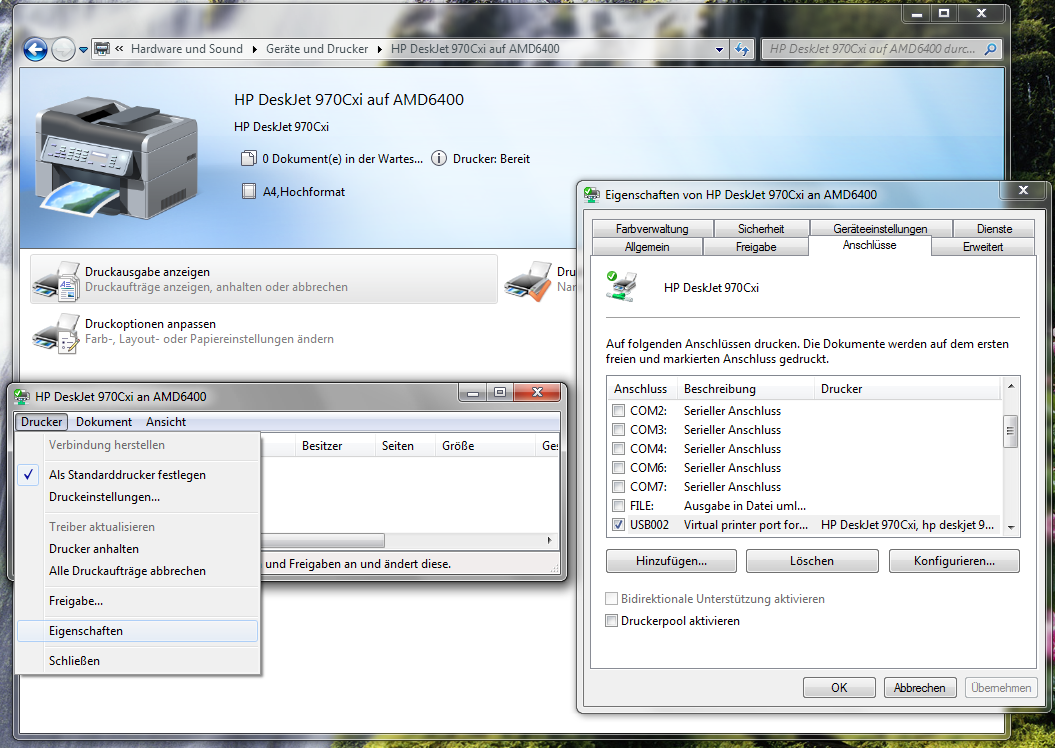Click the document queue icon

[248, 159]
